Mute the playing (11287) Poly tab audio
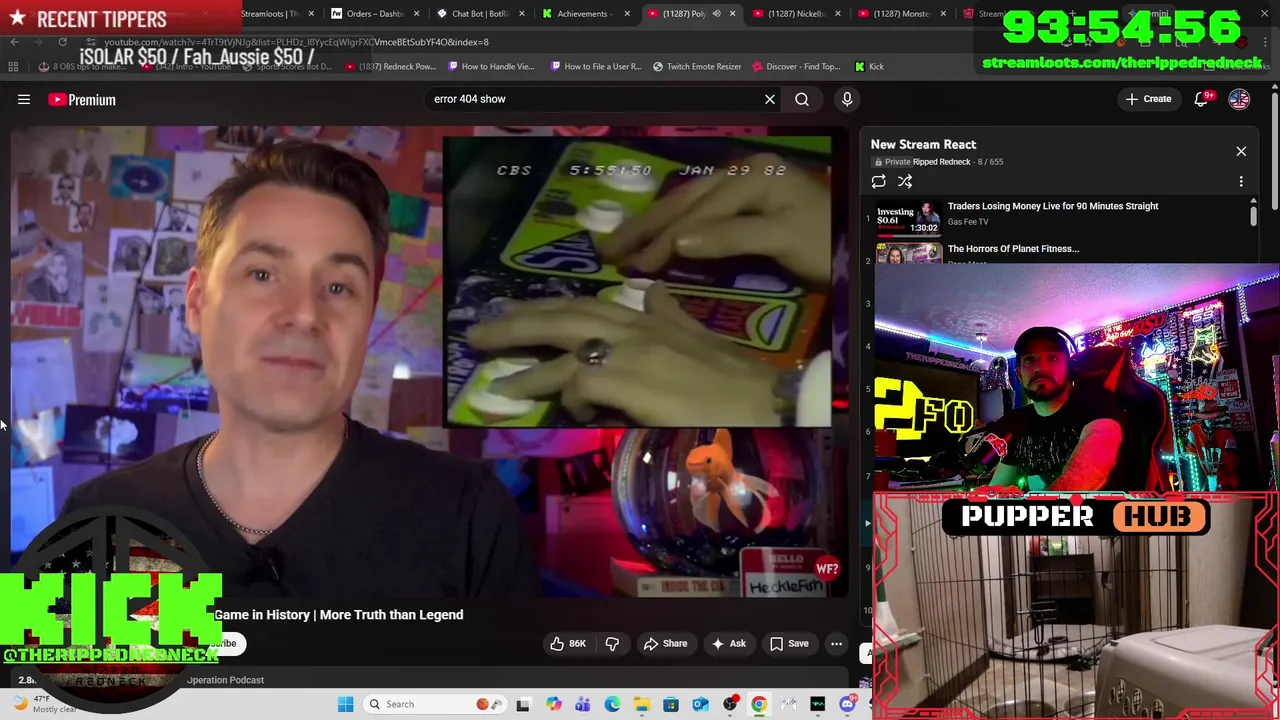Viewport: 1280px width, 720px height. click(x=716, y=14)
